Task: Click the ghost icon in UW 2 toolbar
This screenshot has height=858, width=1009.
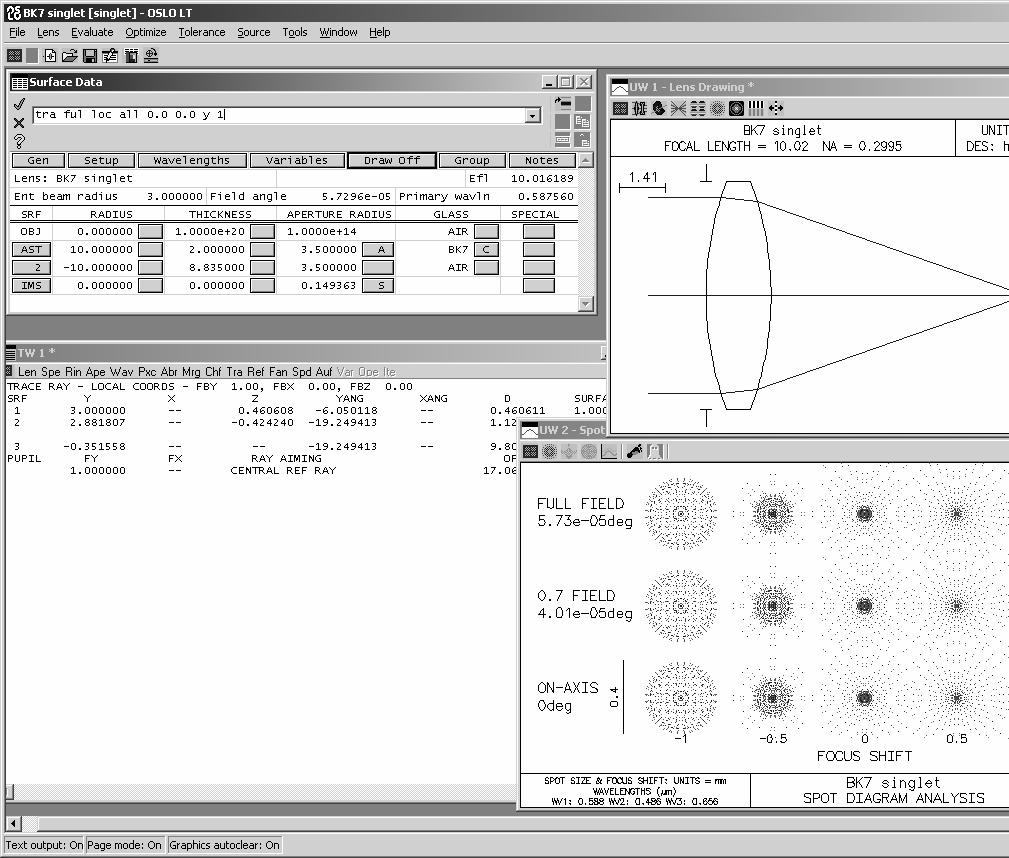Action: tap(654, 452)
